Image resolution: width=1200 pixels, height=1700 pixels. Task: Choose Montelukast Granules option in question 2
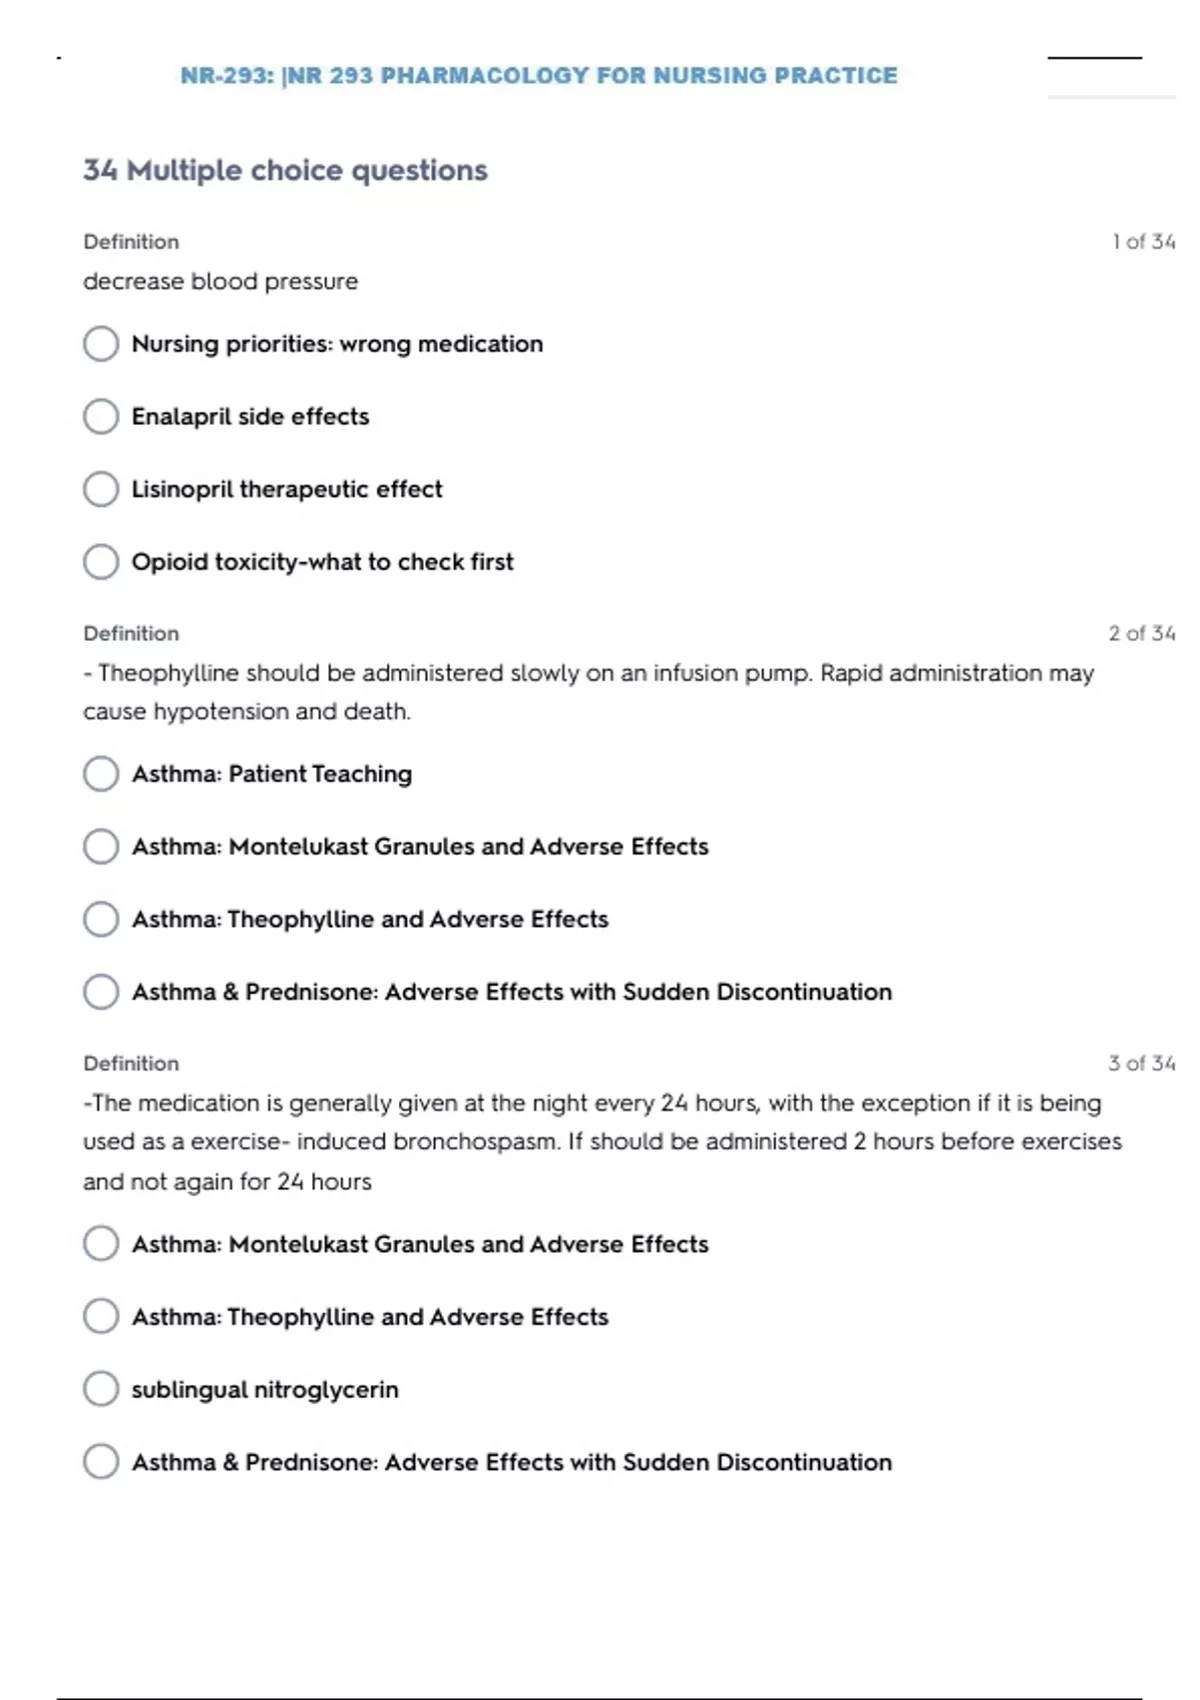[101, 847]
